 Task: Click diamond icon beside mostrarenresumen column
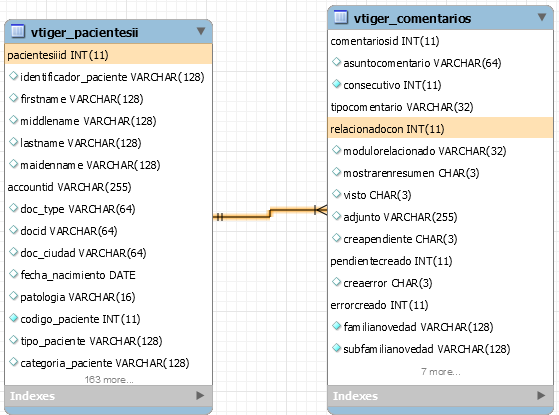336,172
